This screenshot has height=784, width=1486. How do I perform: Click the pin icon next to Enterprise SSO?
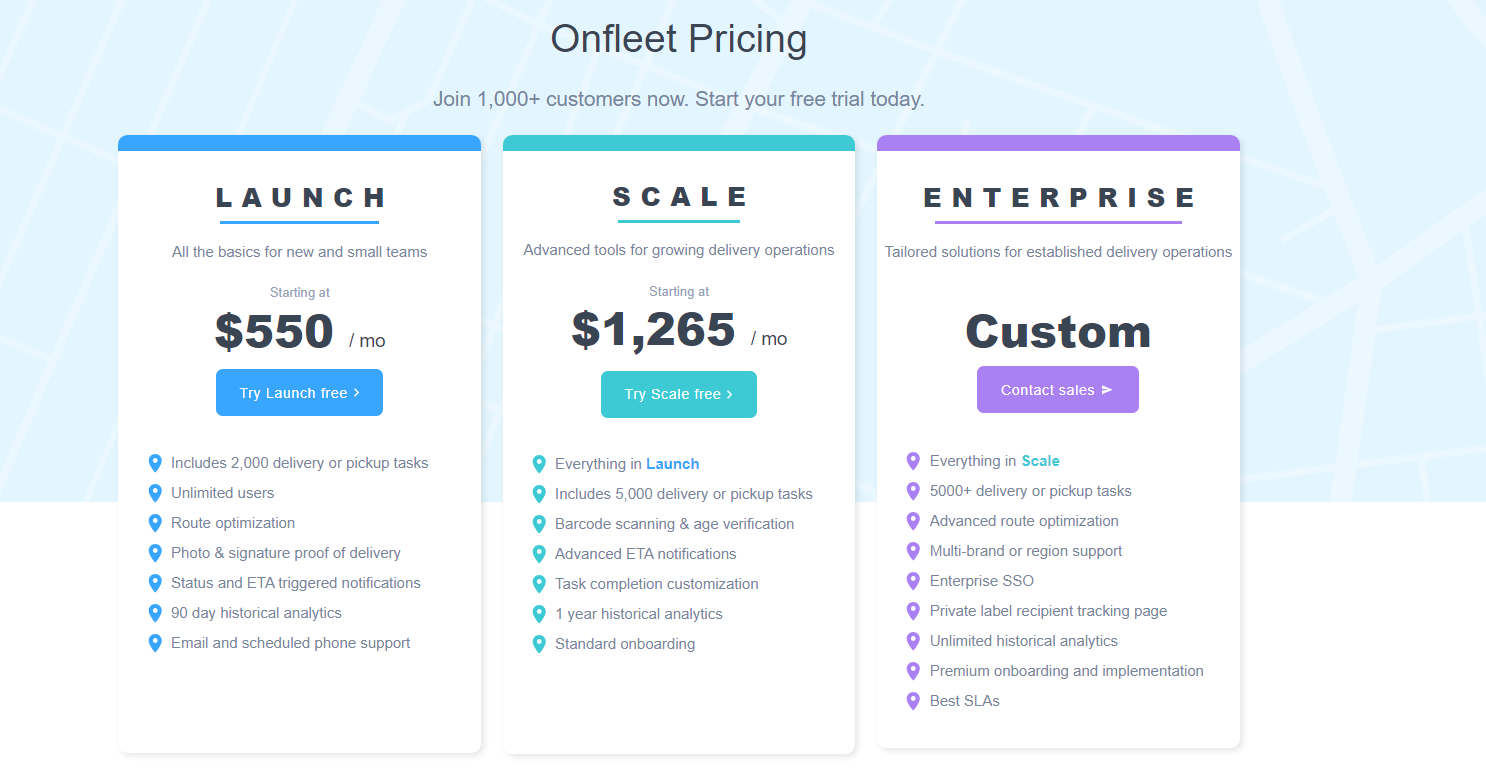(x=913, y=580)
